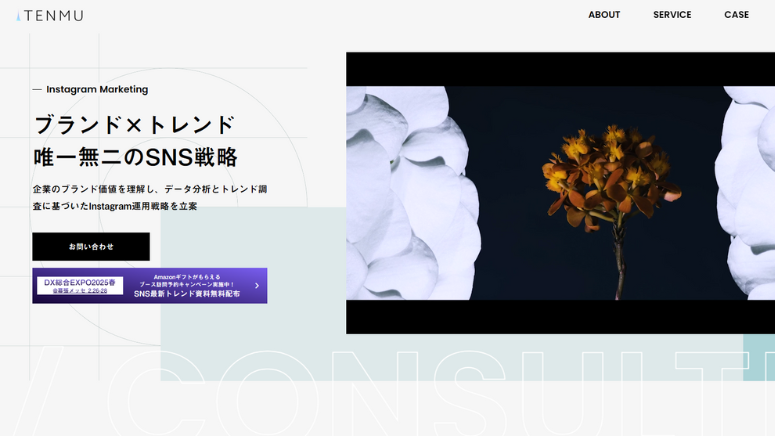Click the white DX総合EXPO2025春 label
Image resolution: width=775 pixels, height=436 pixels.
(80, 285)
